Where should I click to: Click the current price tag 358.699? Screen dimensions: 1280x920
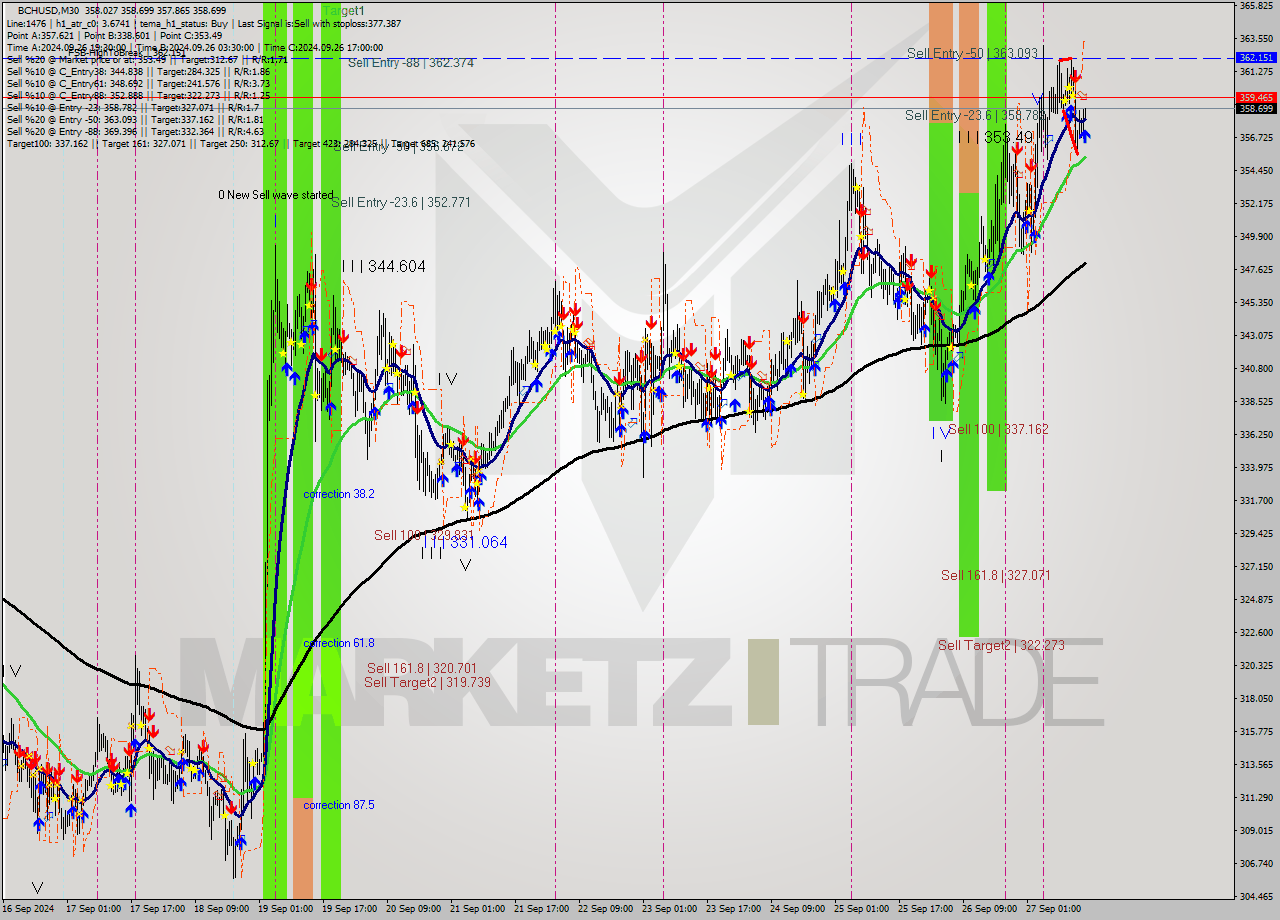(1256, 108)
